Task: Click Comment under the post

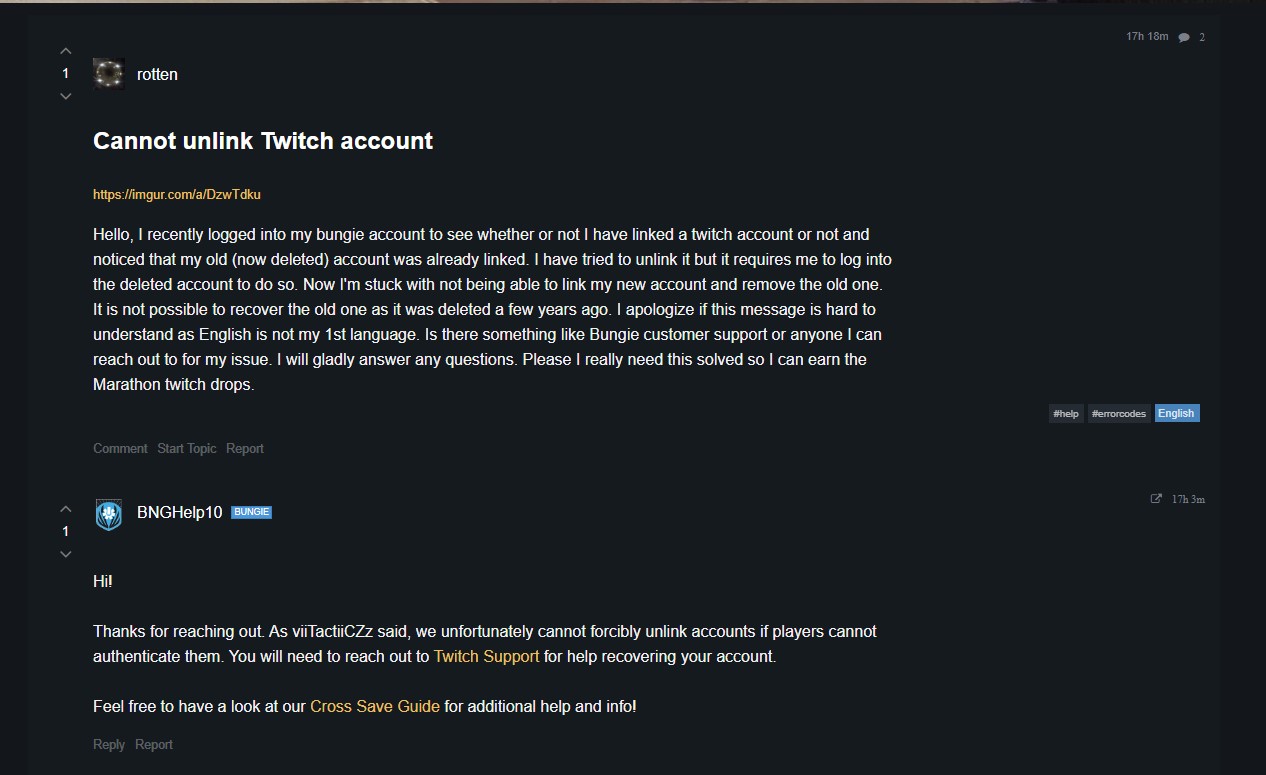Action: (x=120, y=449)
